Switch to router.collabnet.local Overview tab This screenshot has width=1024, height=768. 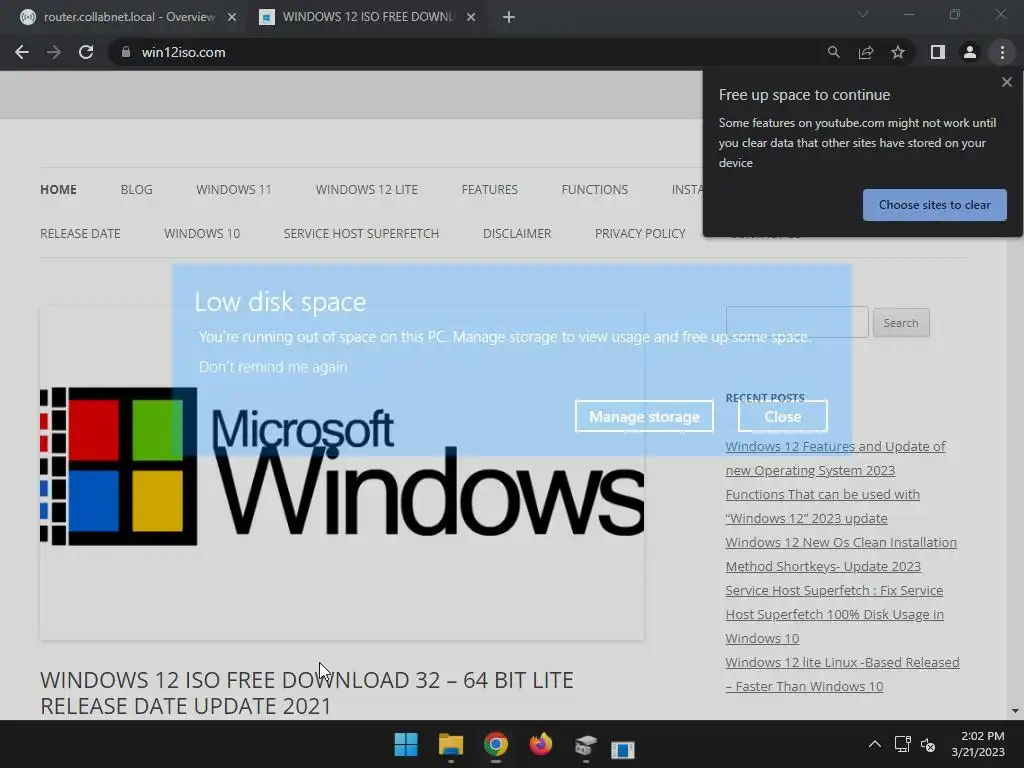(128, 17)
